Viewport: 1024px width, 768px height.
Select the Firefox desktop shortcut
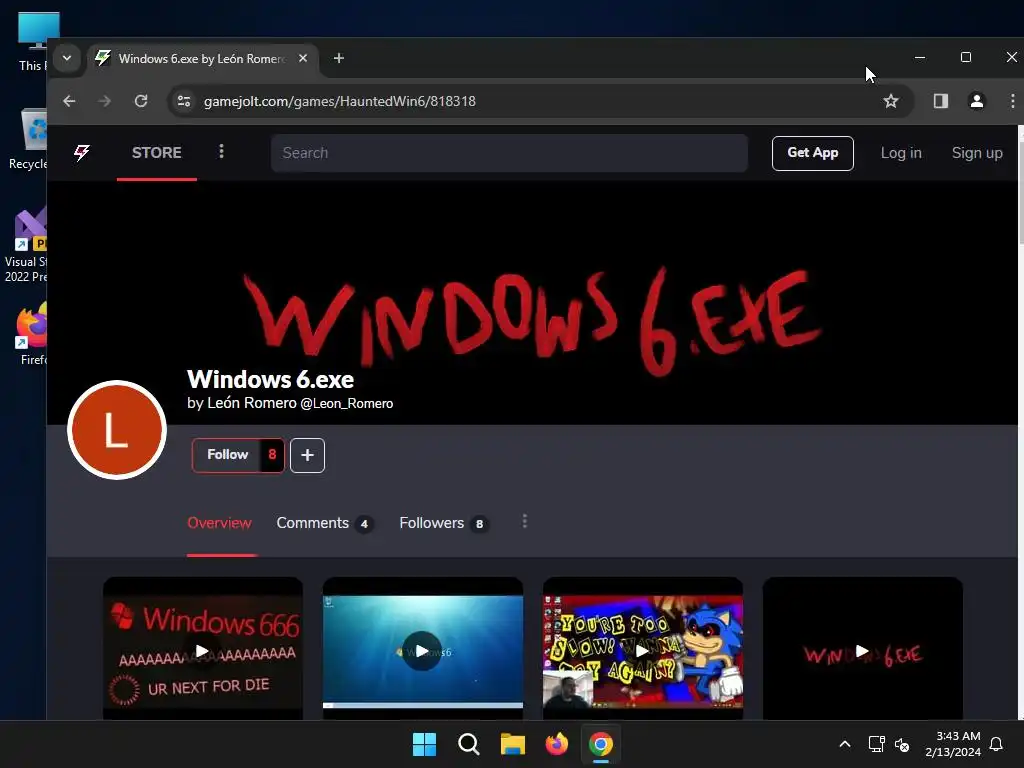[31, 333]
